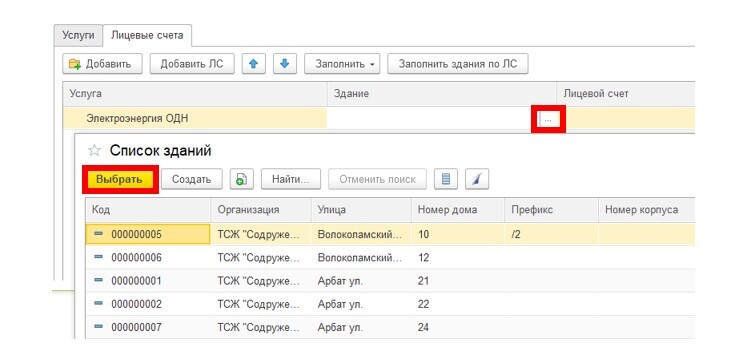The width and height of the screenshot is (743, 361).
Task: Click Арбат ул. in row with house 21
Action: coord(361,280)
